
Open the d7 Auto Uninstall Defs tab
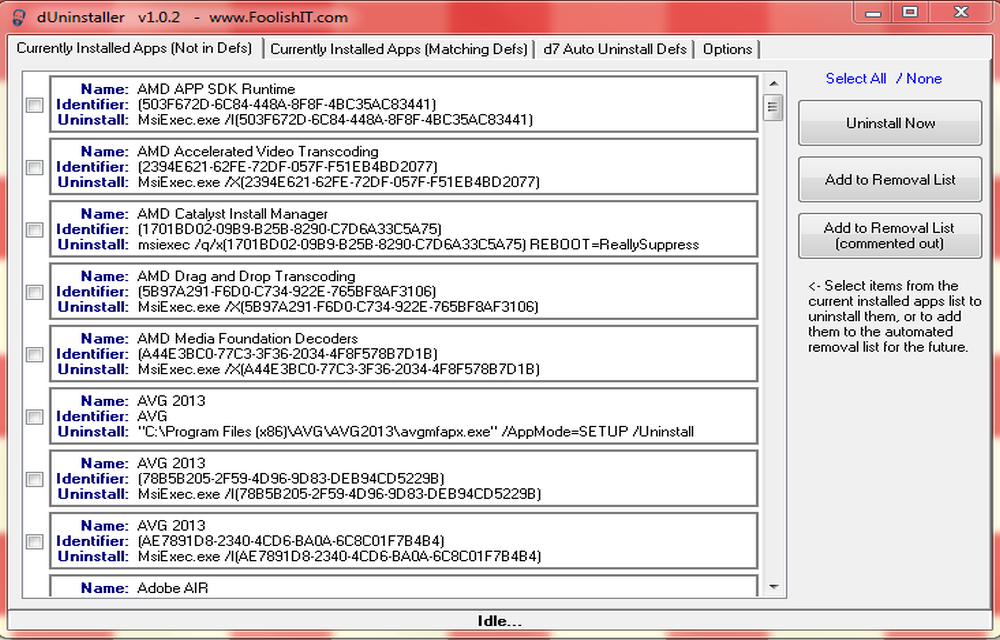(615, 49)
